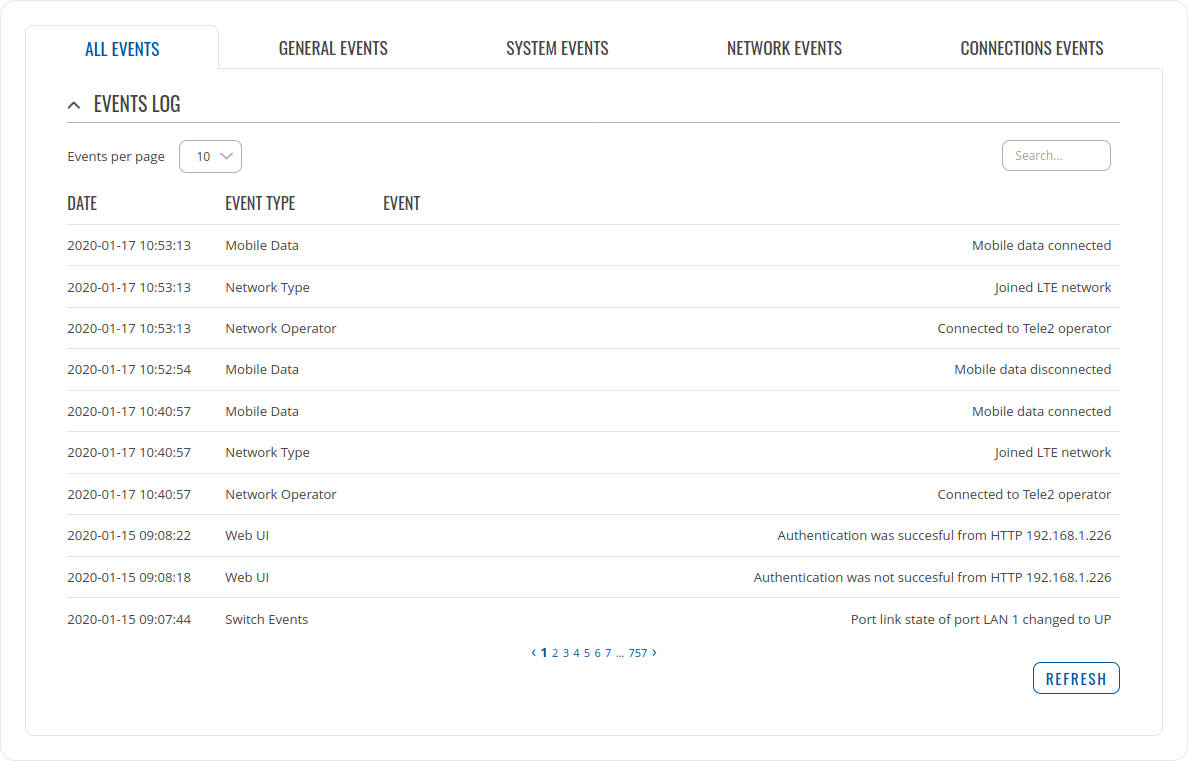
Task: Select the Switch Events LAN 1 row
Action: pyautogui.click(x=592, y=620)
